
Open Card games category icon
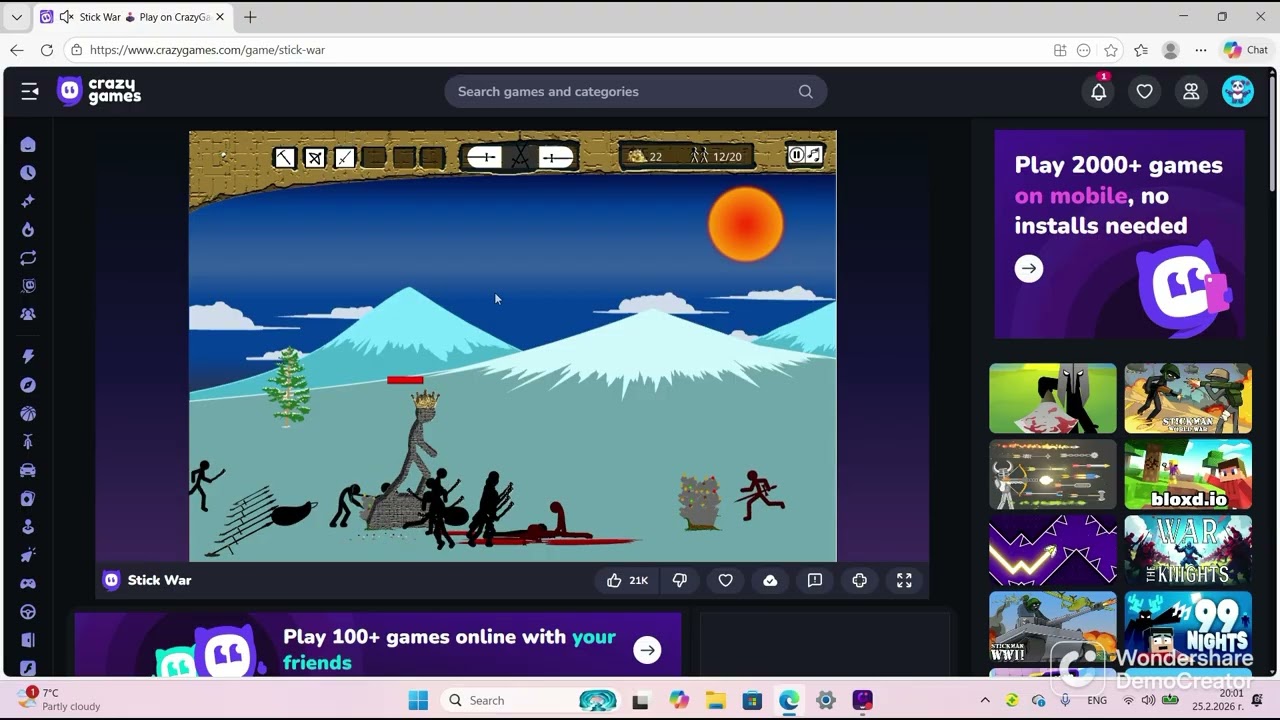pos(28,498)
